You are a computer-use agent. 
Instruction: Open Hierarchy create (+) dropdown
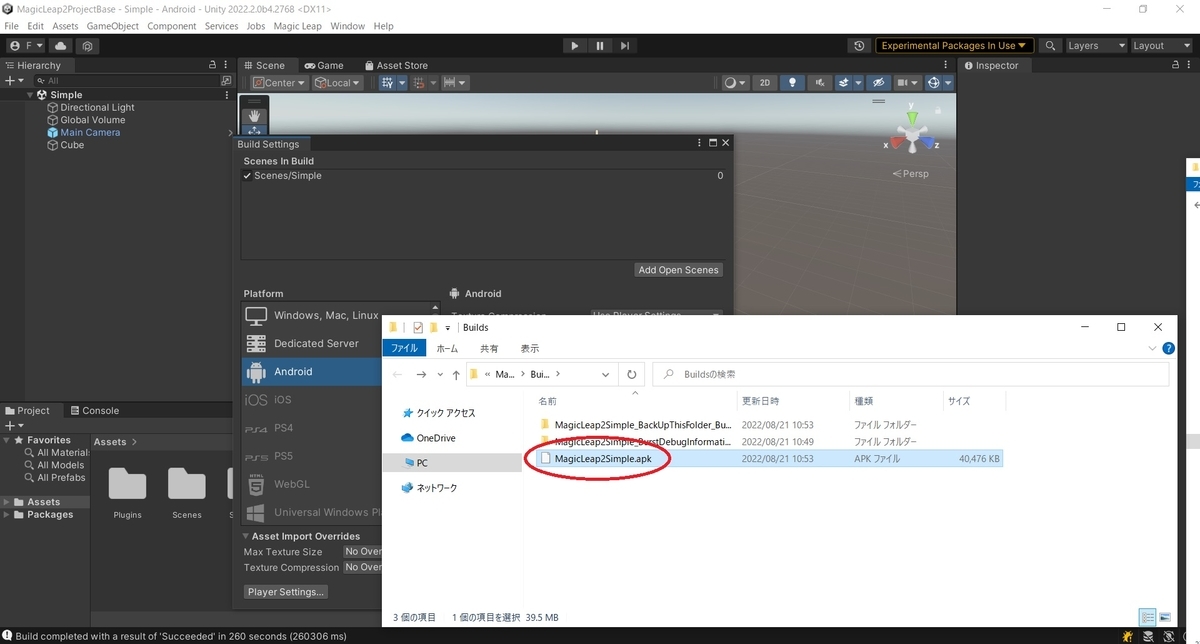click(x=13, y=80)
